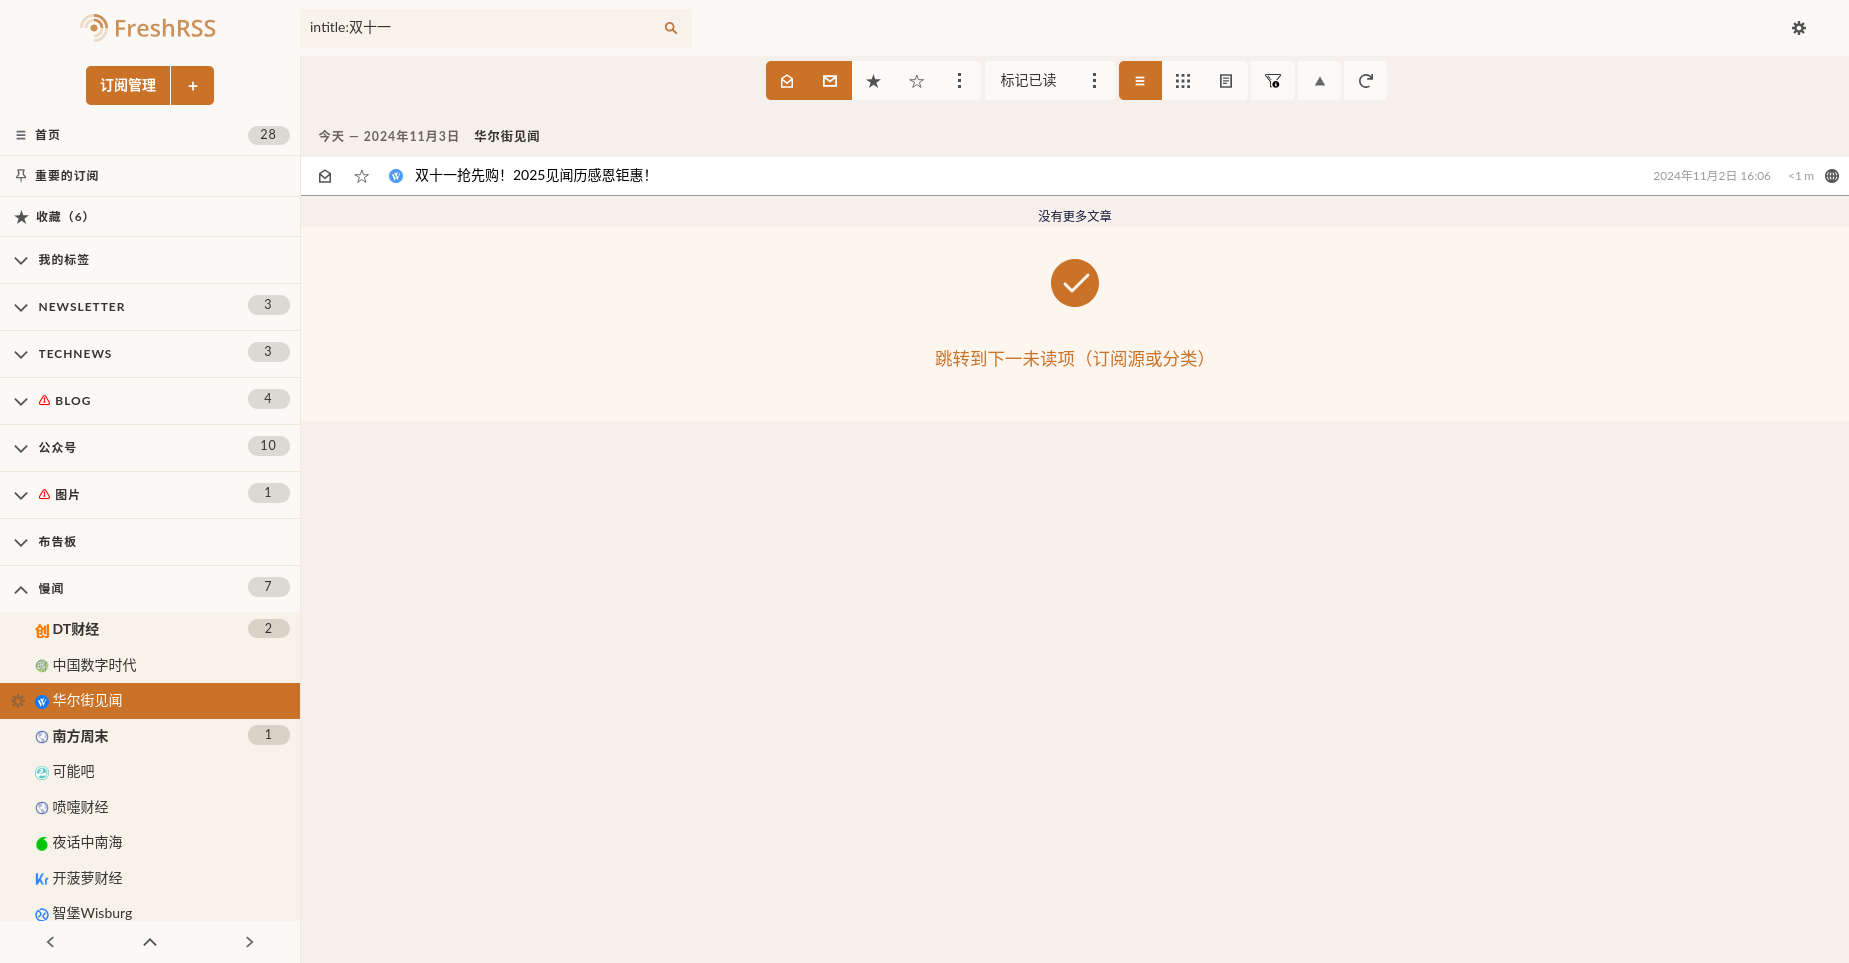Click the plus button to add subscription
This screenshot has width=1849, height=963.
[x=193, y=86]
